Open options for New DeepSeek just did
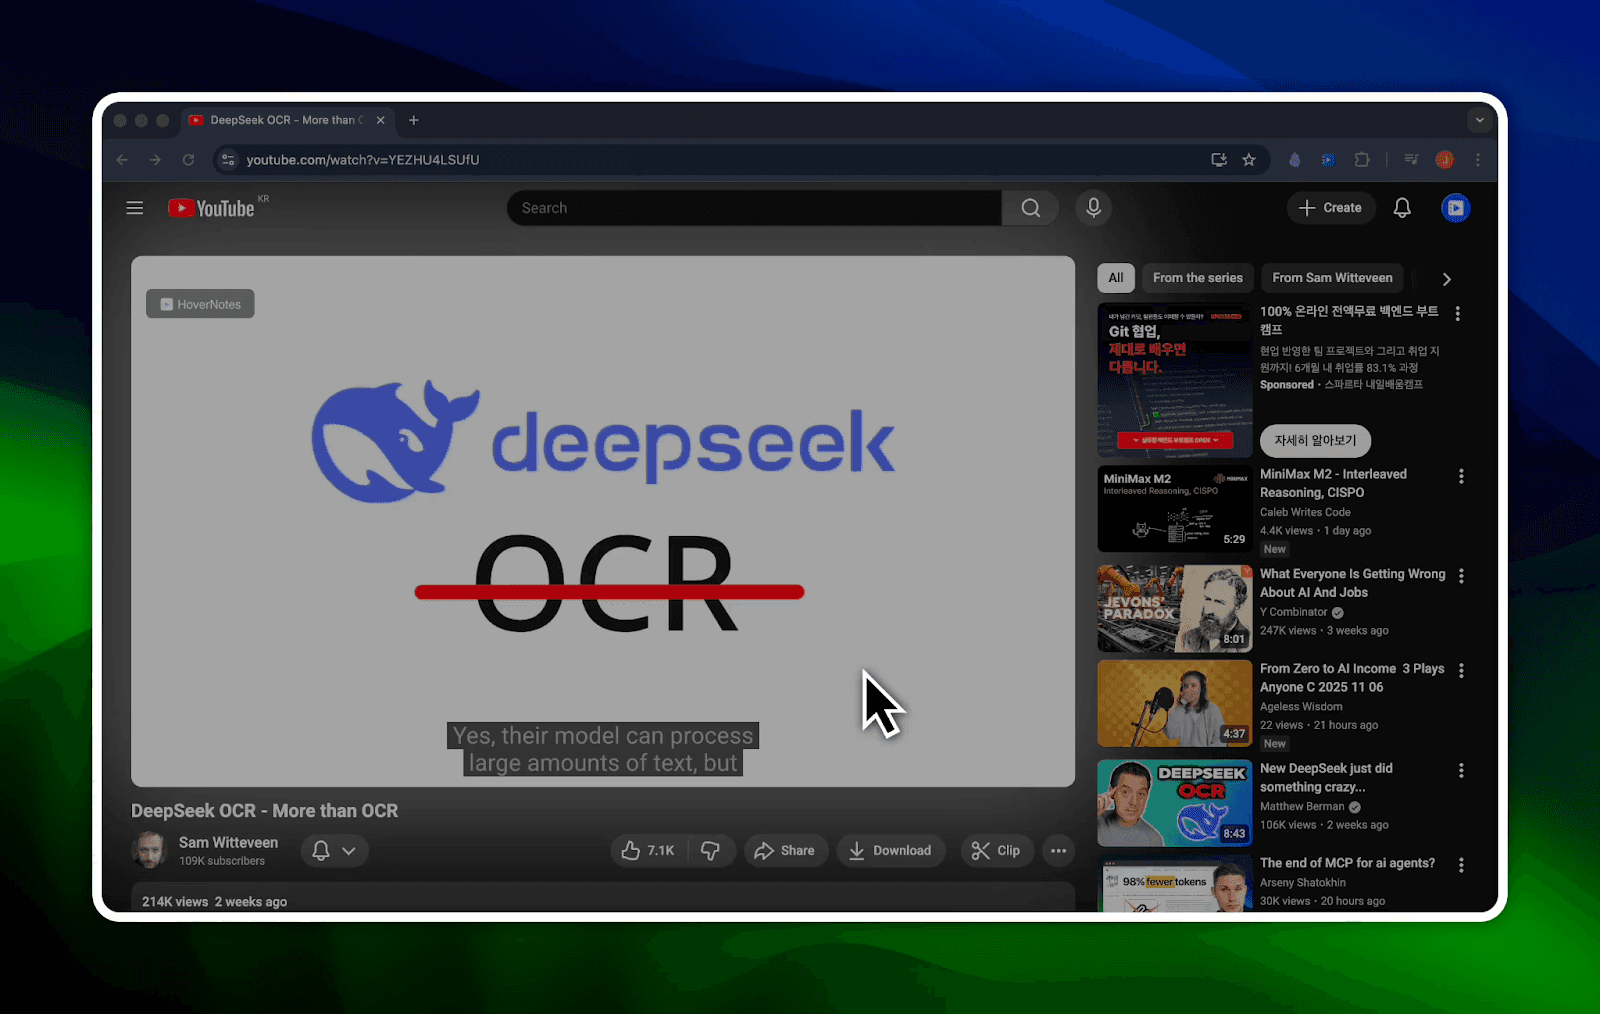1600x1014 pixels. coord(1461,771)
